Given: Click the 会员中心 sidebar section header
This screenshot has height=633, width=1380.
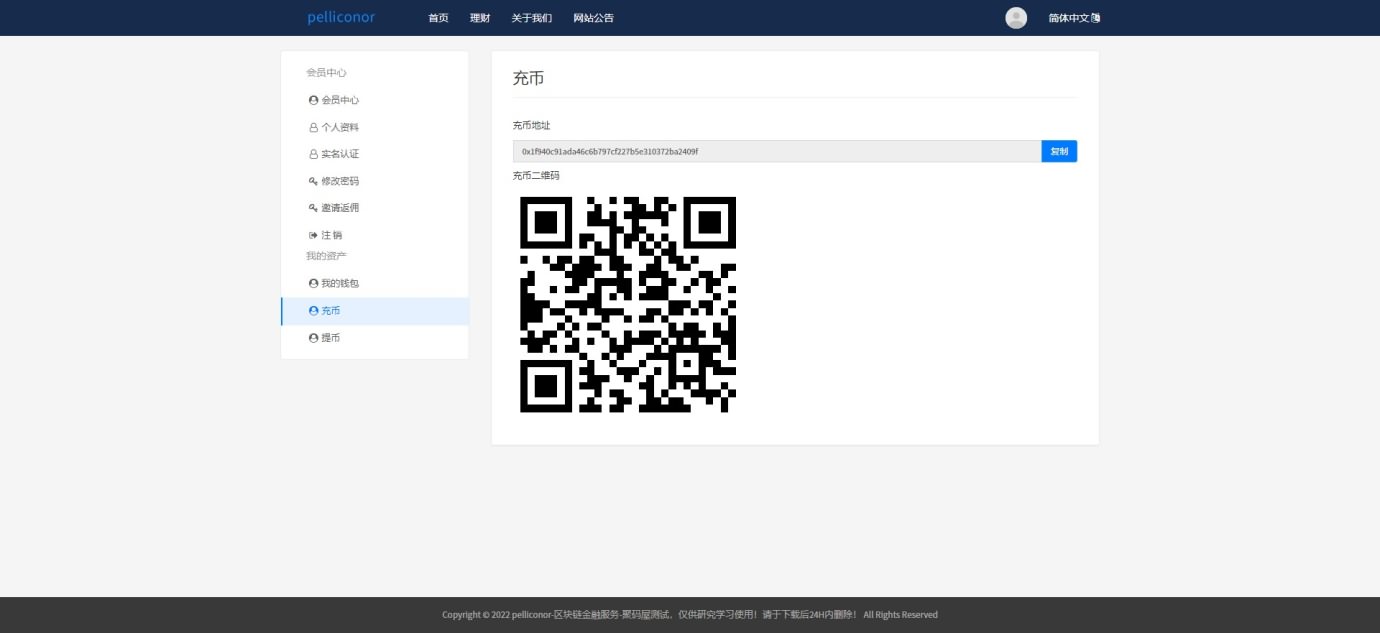Looking at the screenshot, I should point(326,73).
